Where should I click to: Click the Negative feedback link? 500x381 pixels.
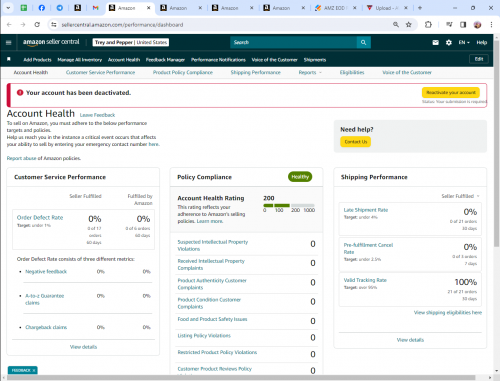[46, 272]
